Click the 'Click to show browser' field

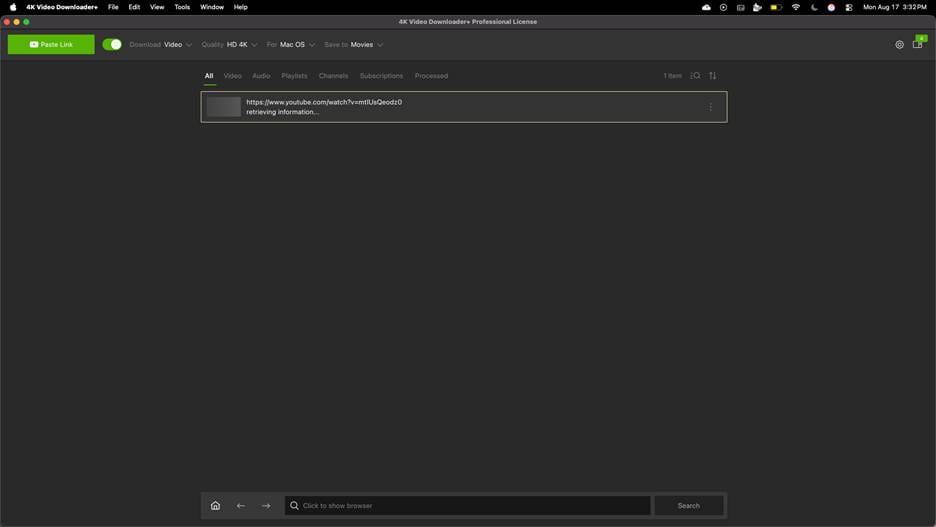tap(467, 506)
